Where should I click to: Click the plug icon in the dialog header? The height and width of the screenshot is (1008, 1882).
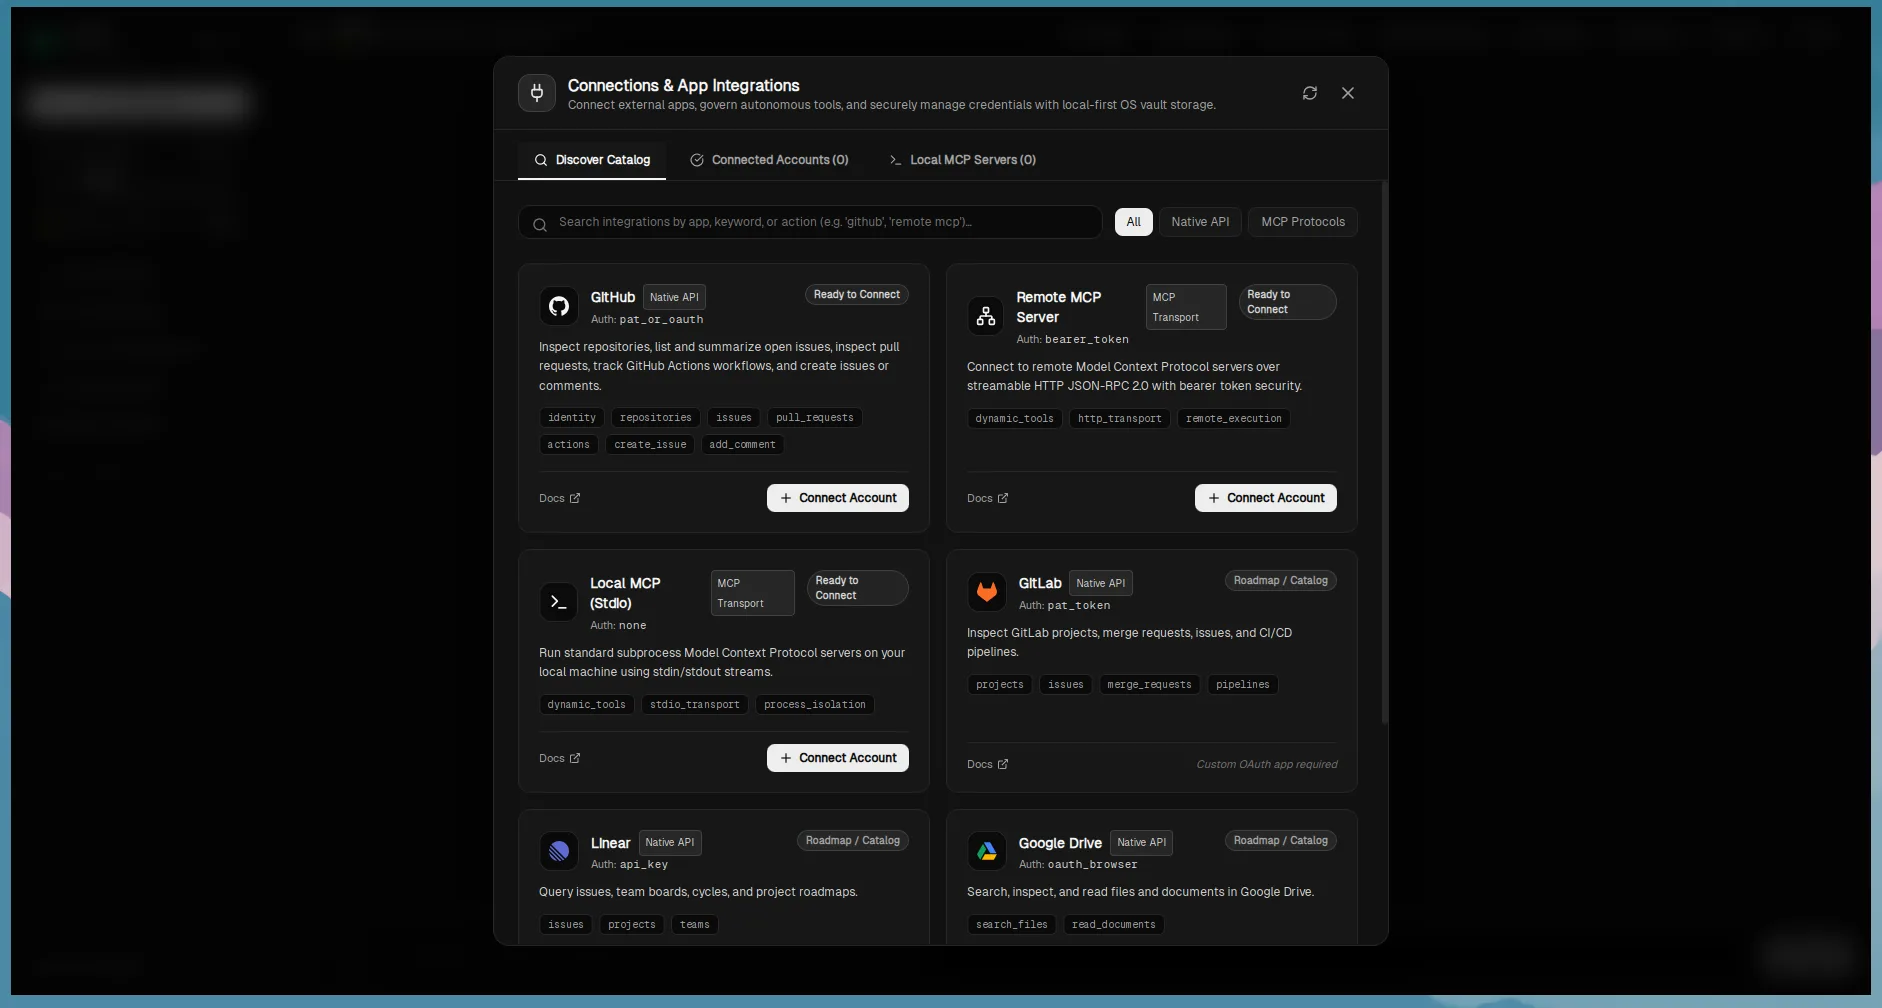[x=537, y=93]
